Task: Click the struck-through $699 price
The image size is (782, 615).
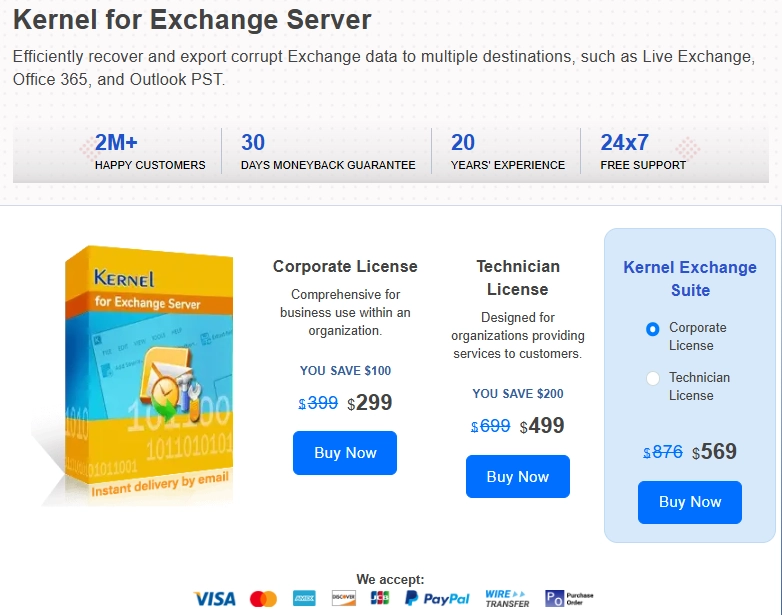Action: [x=491, y=426]
